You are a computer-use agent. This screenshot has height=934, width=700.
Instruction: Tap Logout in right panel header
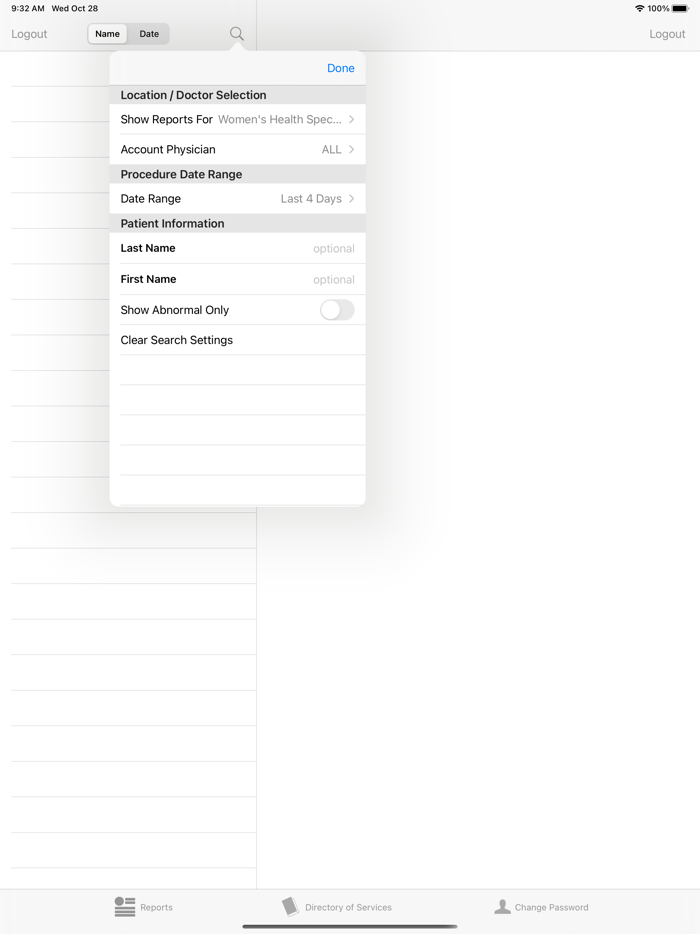click(667, 34)
